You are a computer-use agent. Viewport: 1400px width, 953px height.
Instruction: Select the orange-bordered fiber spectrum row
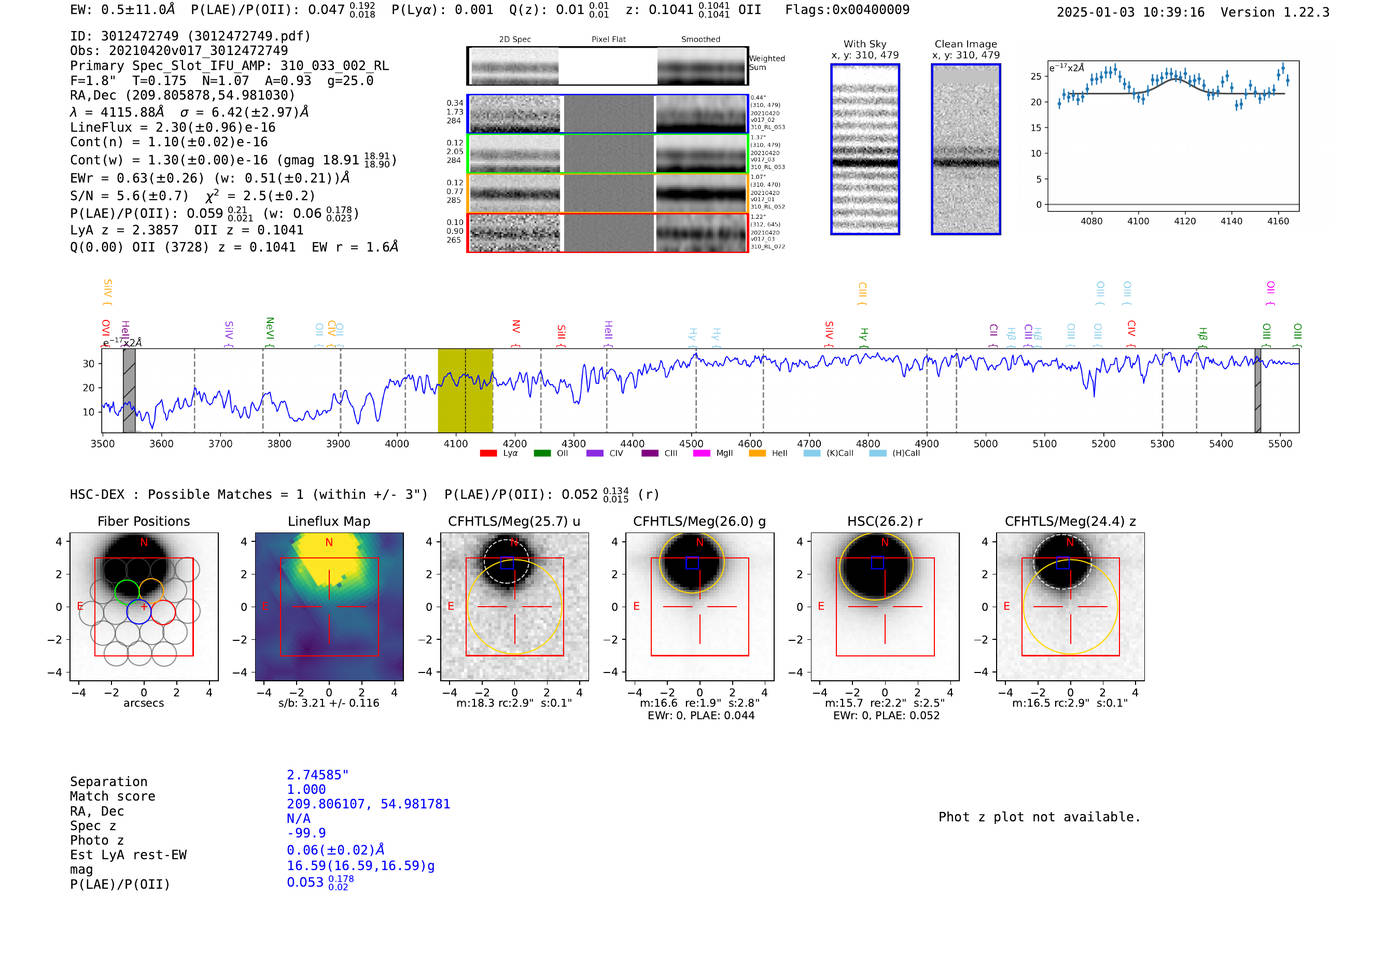click(x=608, y=193)
